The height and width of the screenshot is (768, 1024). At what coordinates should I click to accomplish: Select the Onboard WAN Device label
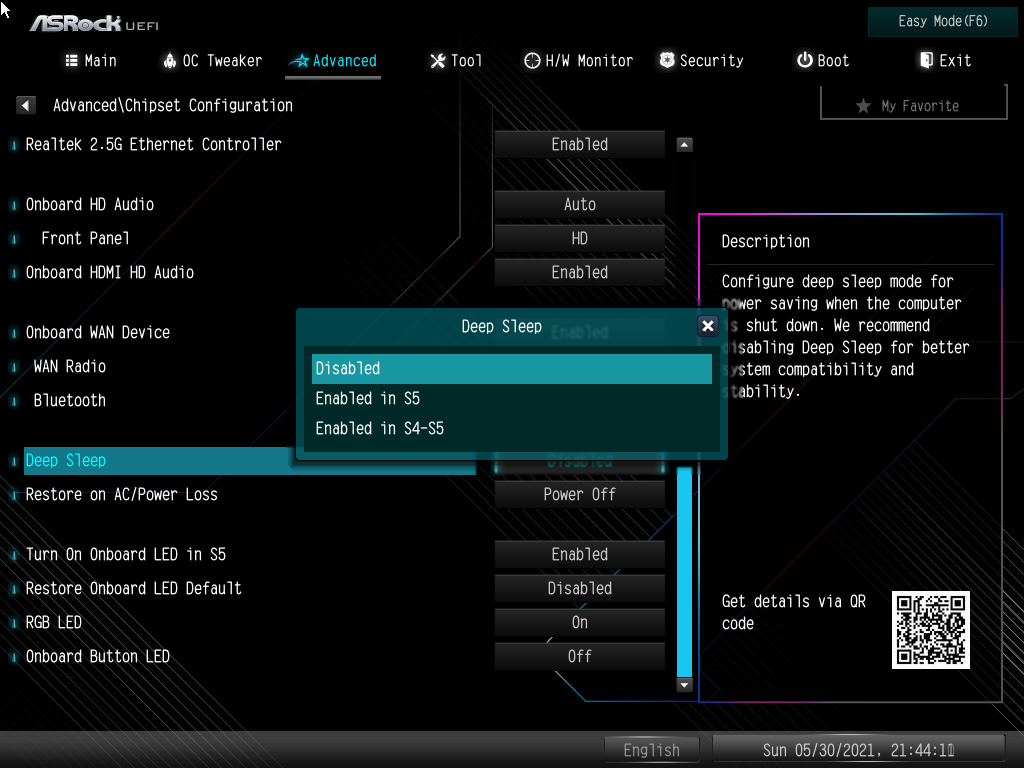(x=98, y=332)
